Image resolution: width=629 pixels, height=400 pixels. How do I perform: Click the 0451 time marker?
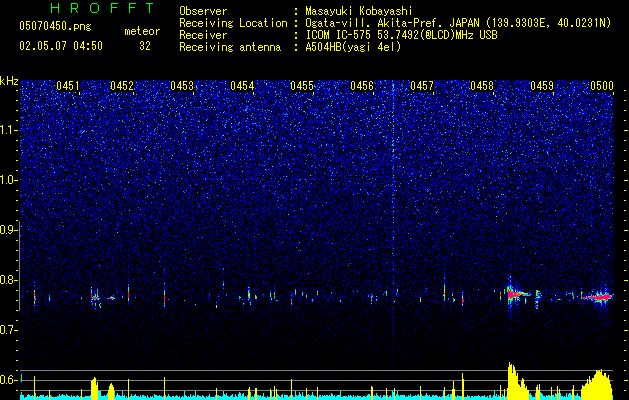click(x=68, y=86)
